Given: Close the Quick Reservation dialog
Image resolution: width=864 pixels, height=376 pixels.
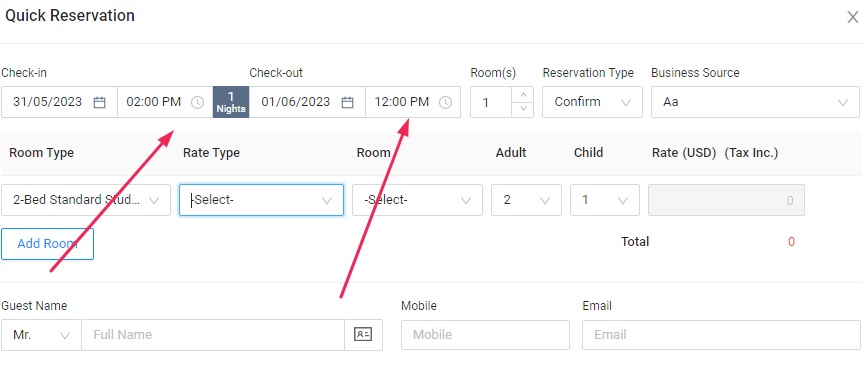Looking at the screenshot, I should click(852, 17).
